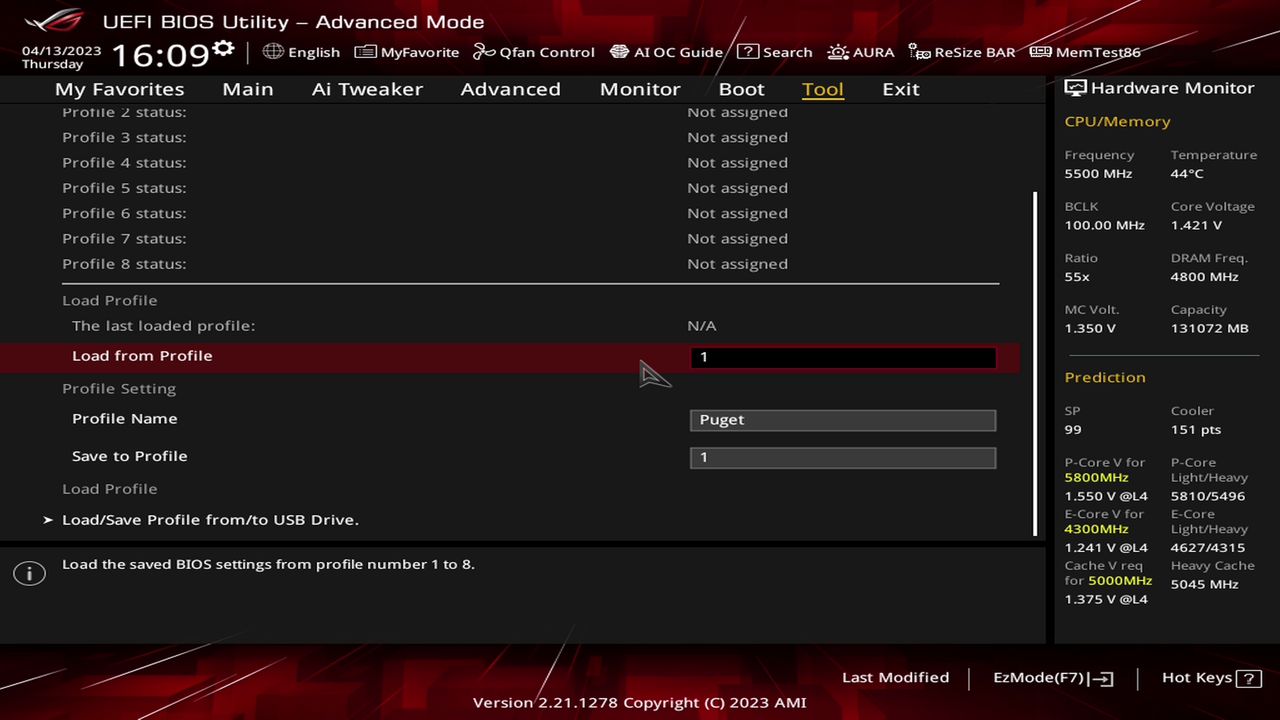Switch to EzMode(F7)

pos(1053,678)
